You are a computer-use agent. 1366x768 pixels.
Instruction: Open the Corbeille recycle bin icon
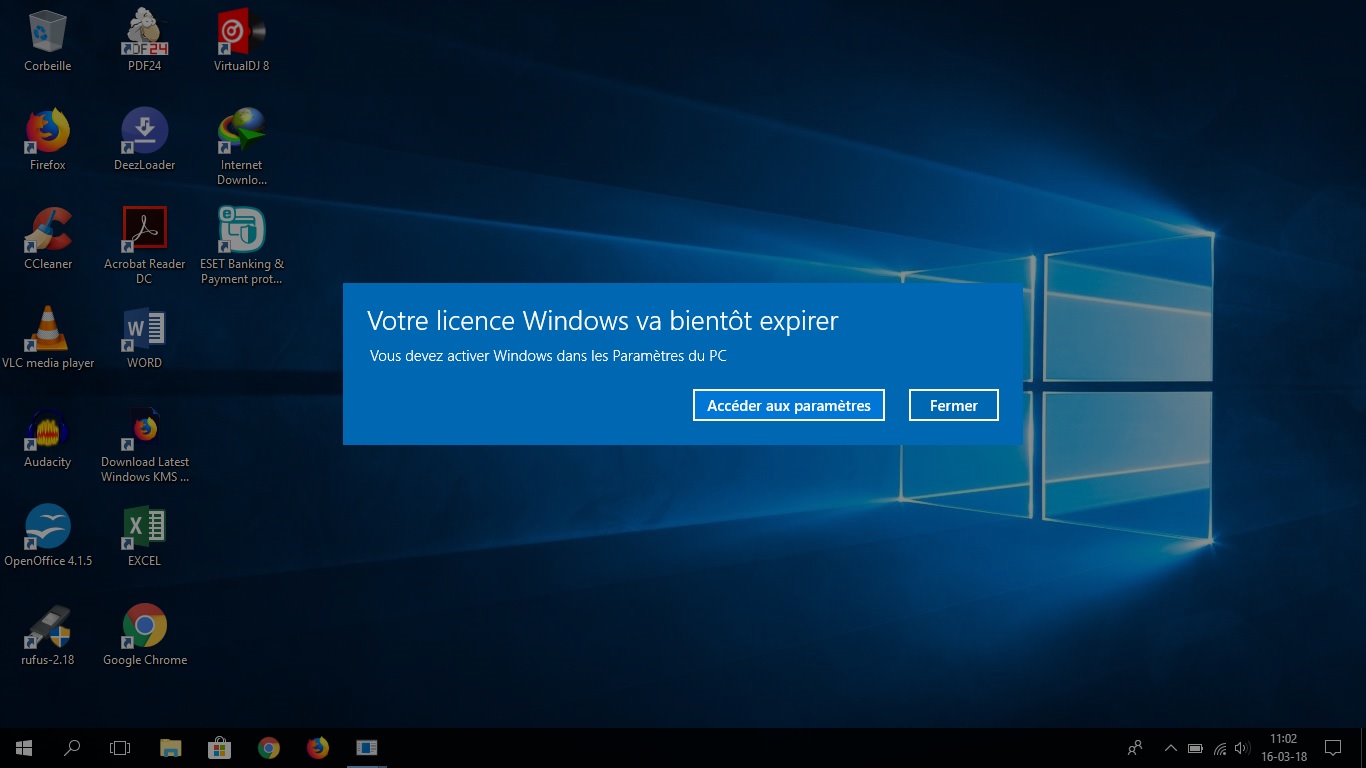(47, 40)
